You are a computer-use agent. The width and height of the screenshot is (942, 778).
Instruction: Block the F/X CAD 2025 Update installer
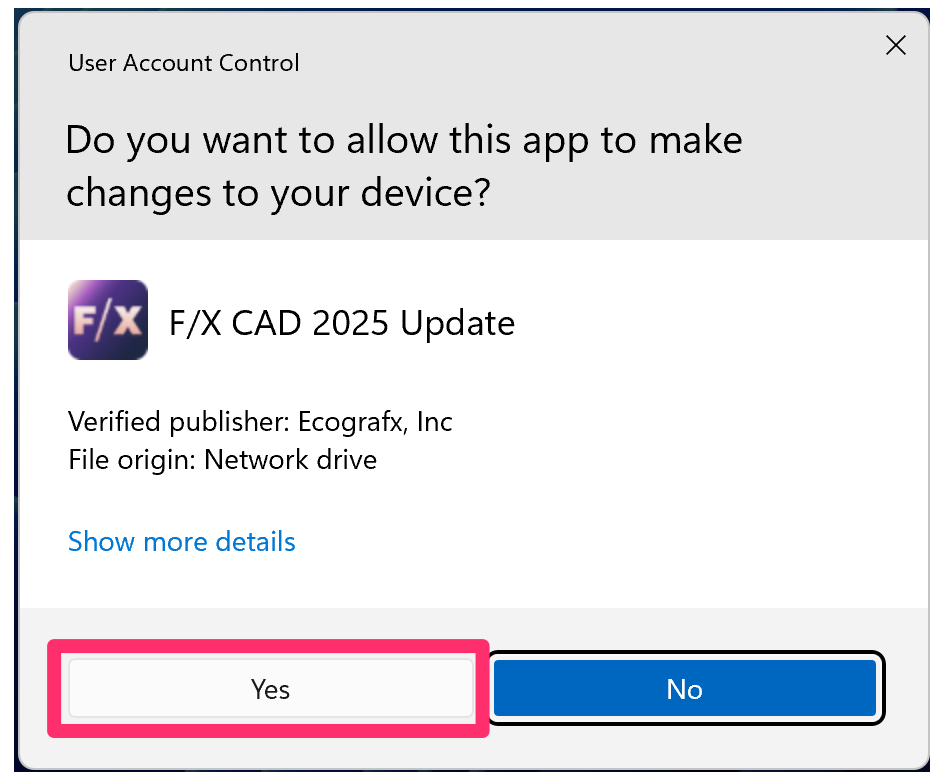[x=685, y=688]
